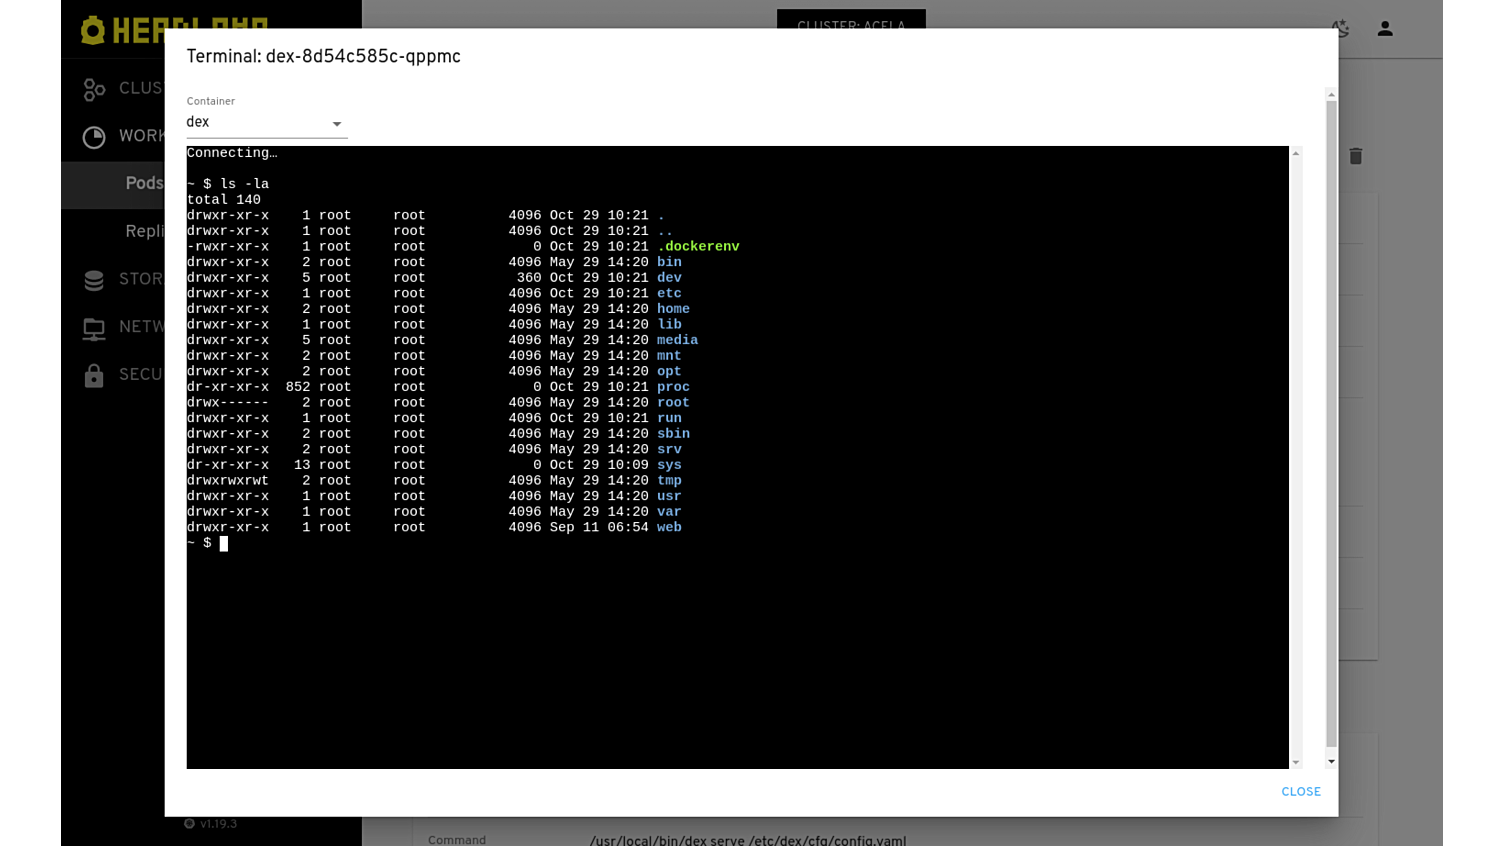
Task: Click the Storage database icon in the sidebar
Action: point(94,280)
